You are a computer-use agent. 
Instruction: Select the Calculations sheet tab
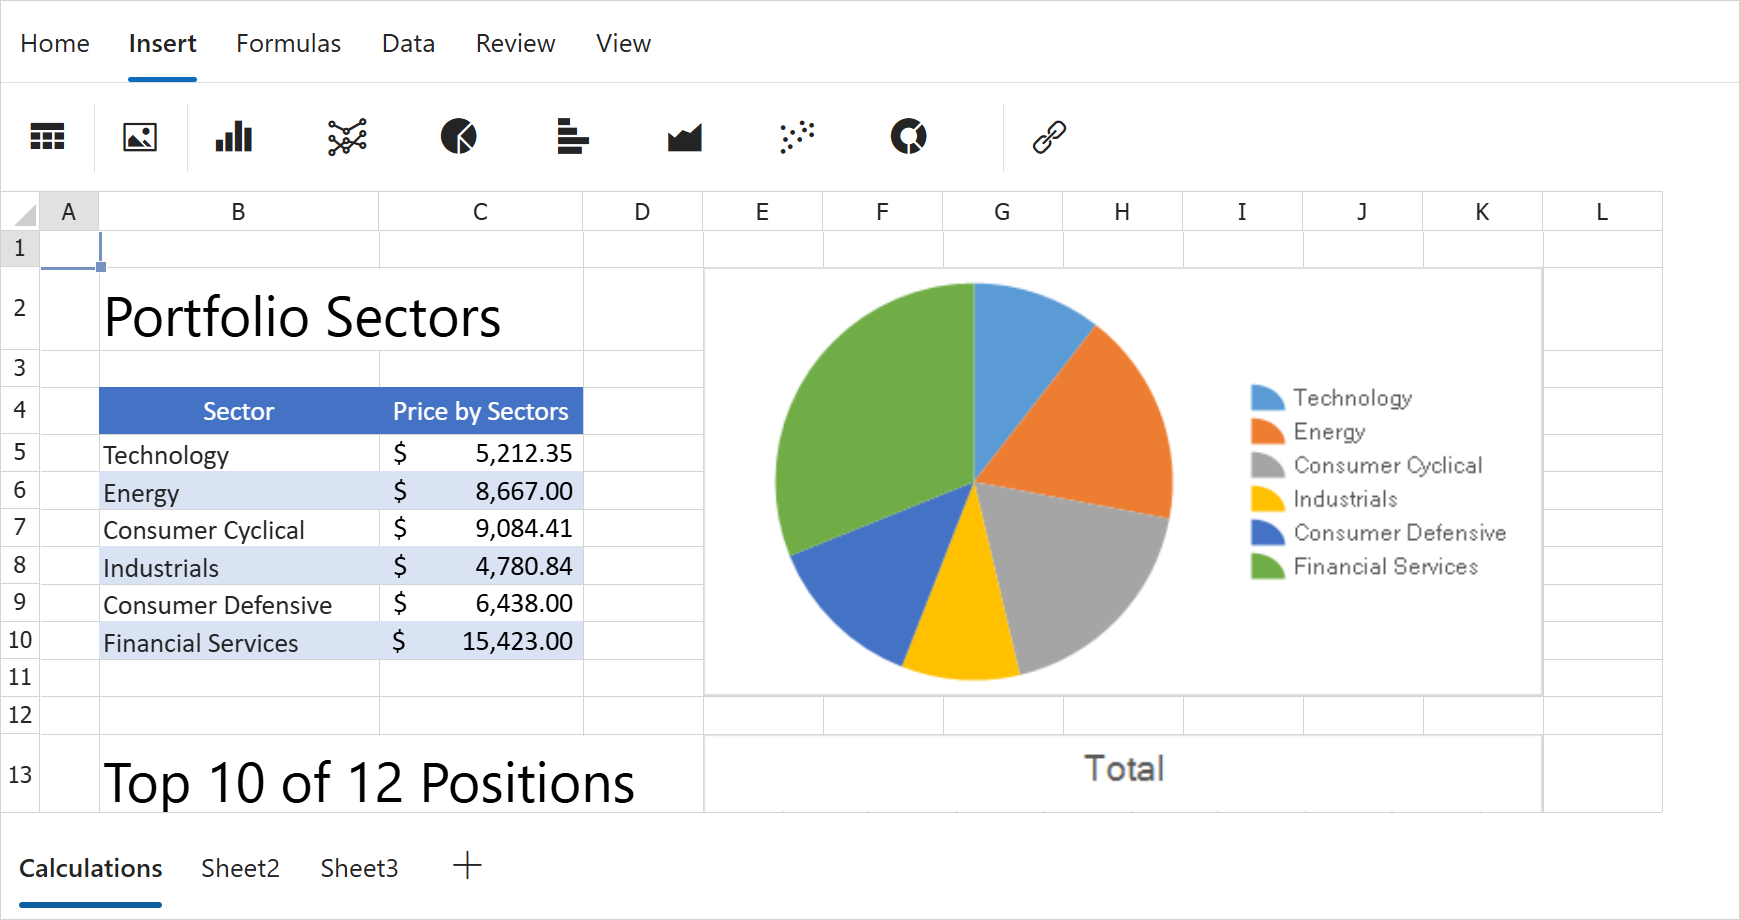91,868
